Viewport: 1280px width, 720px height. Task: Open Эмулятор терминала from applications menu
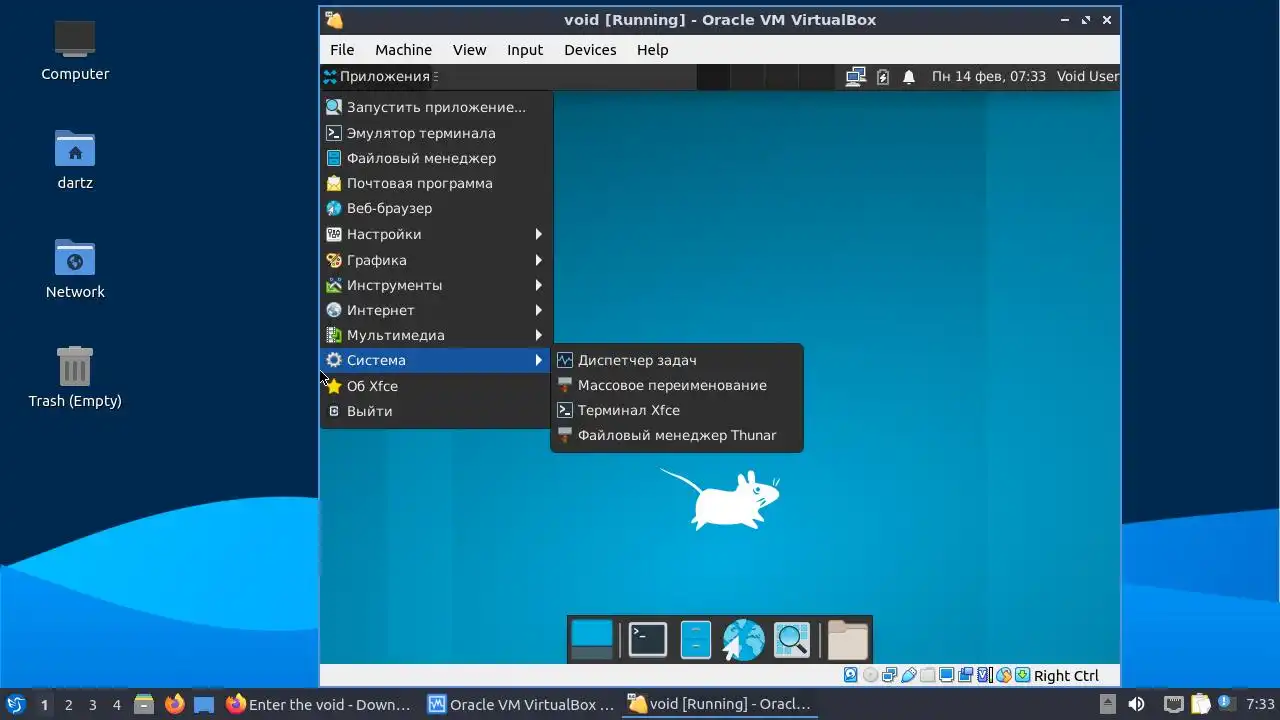click(x=436, y=133)
